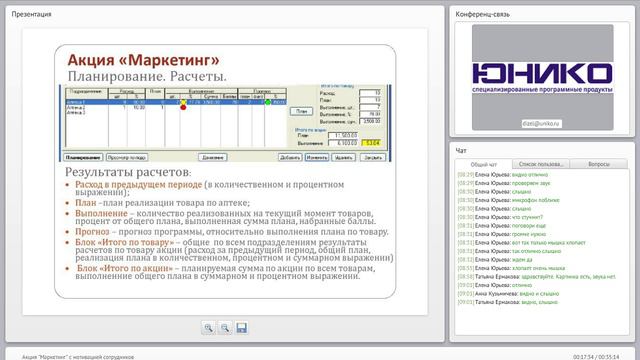Viewport: 640px width, 360px height.
Task: Click the 'Результаты расчетов' heading on slide
Action: [x=127, y=172]
